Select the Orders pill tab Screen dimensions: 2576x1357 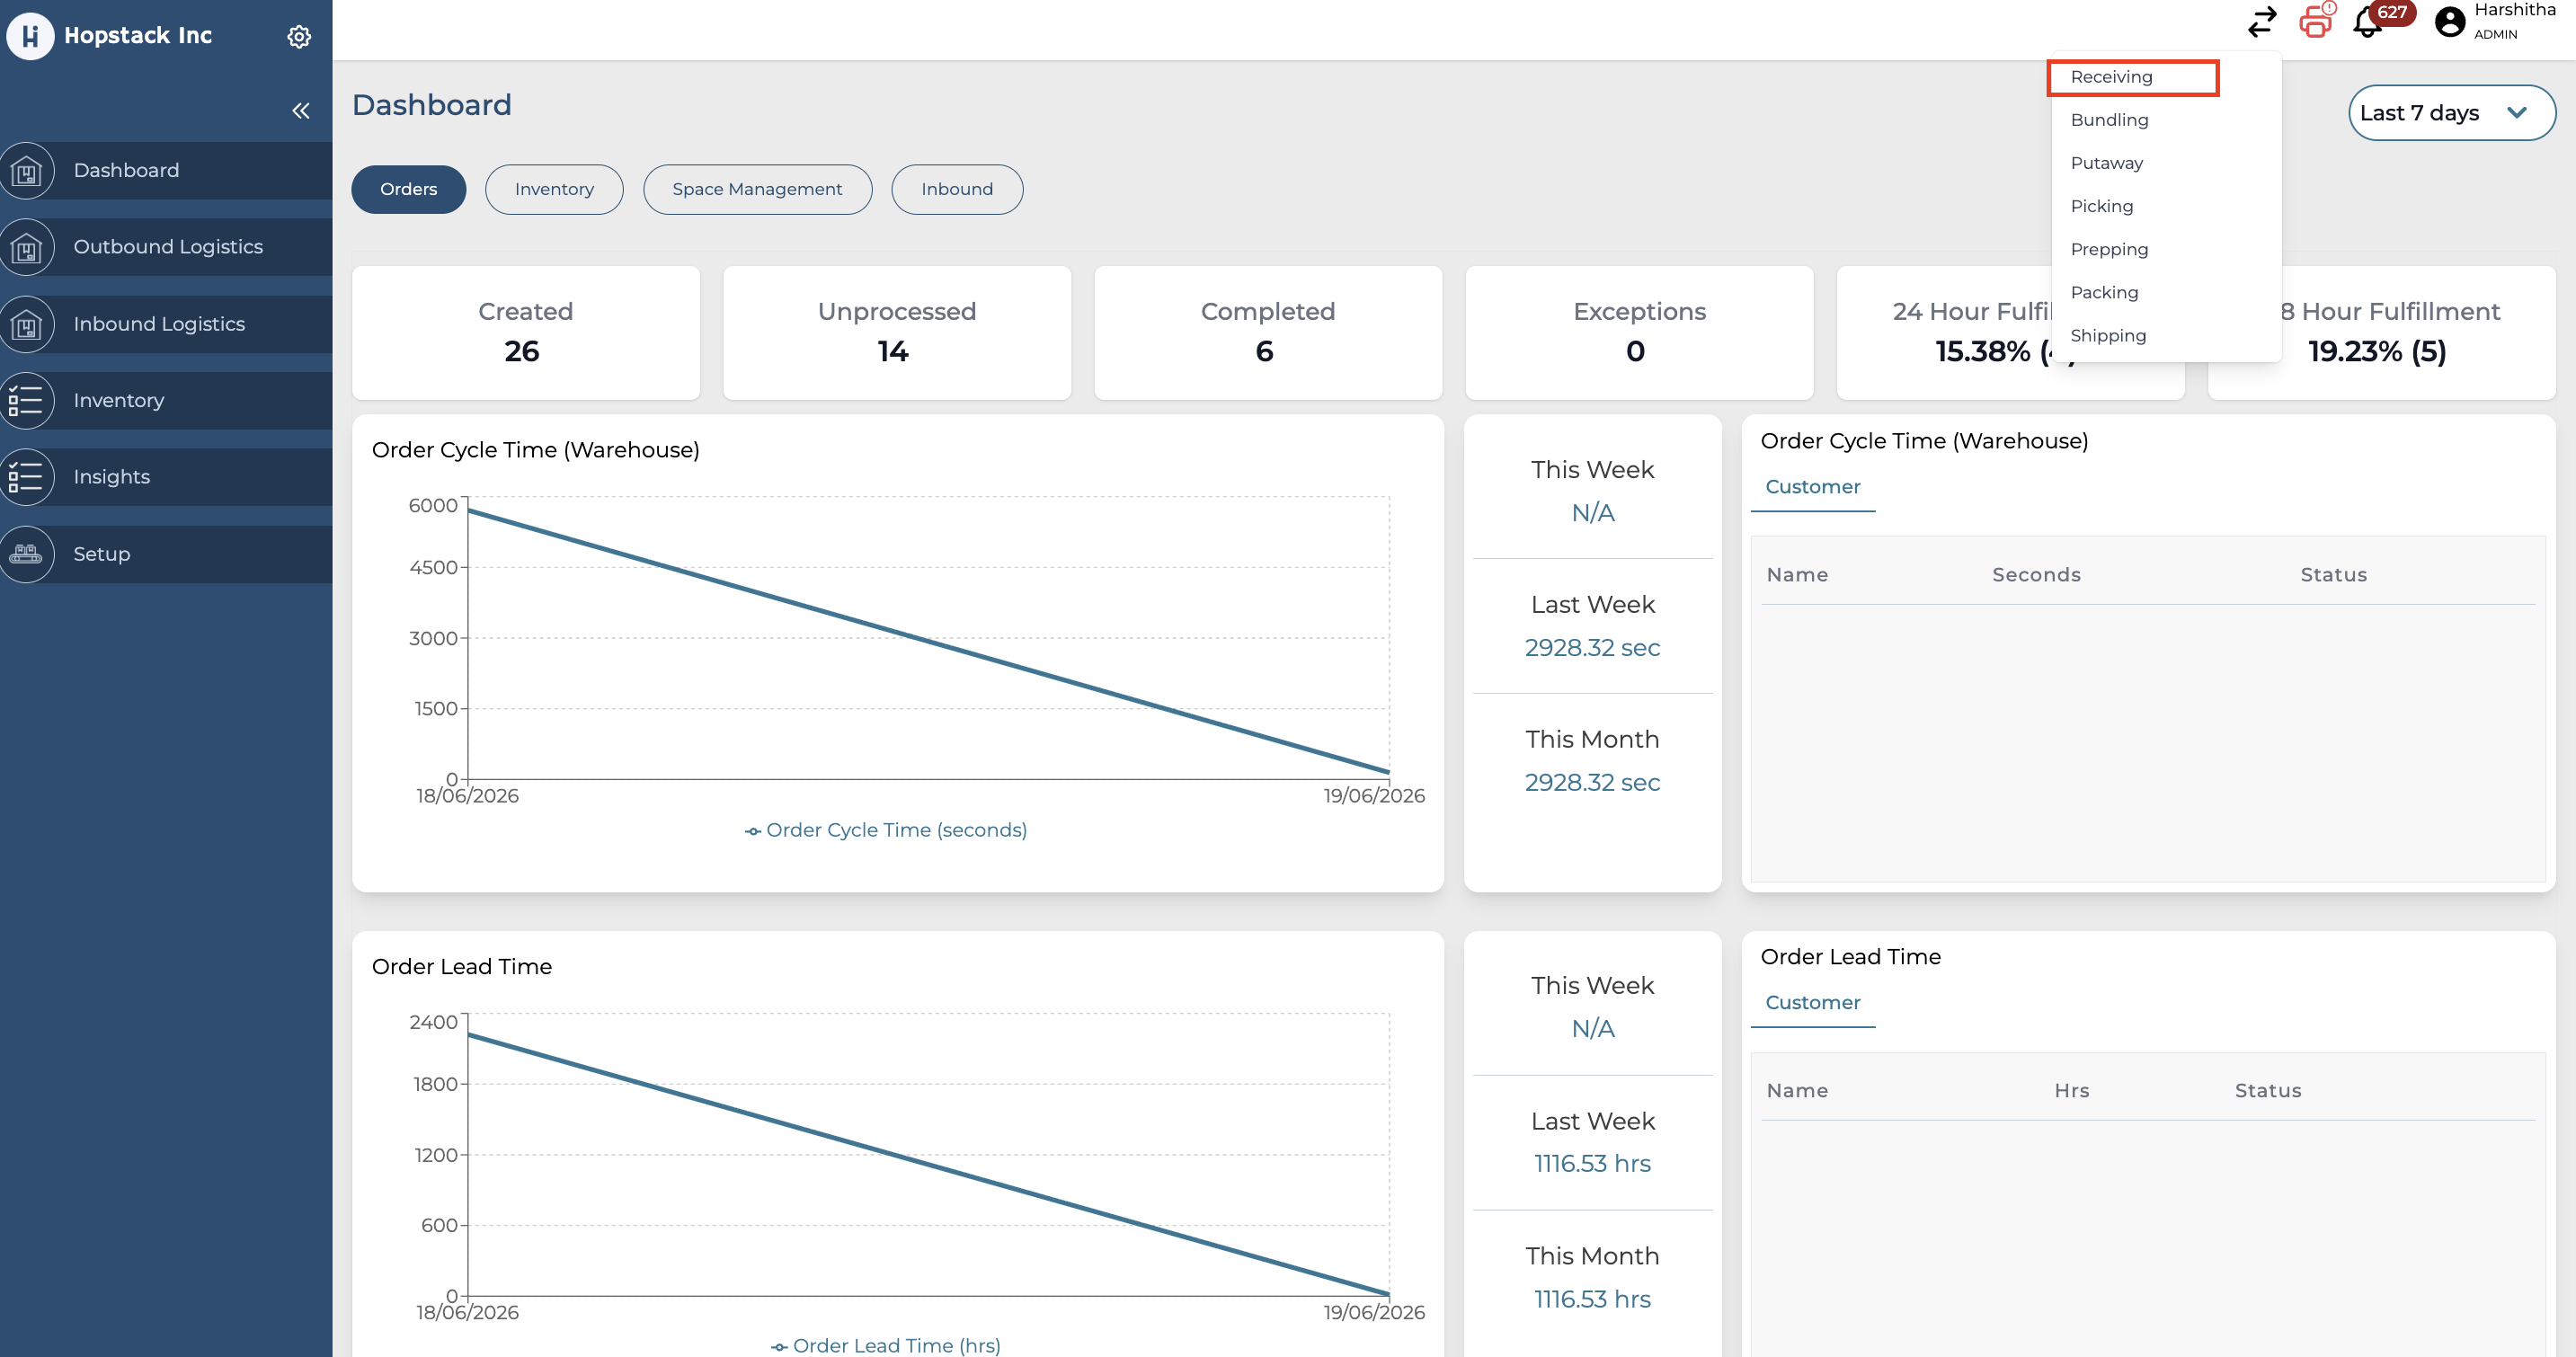(408, 189)
